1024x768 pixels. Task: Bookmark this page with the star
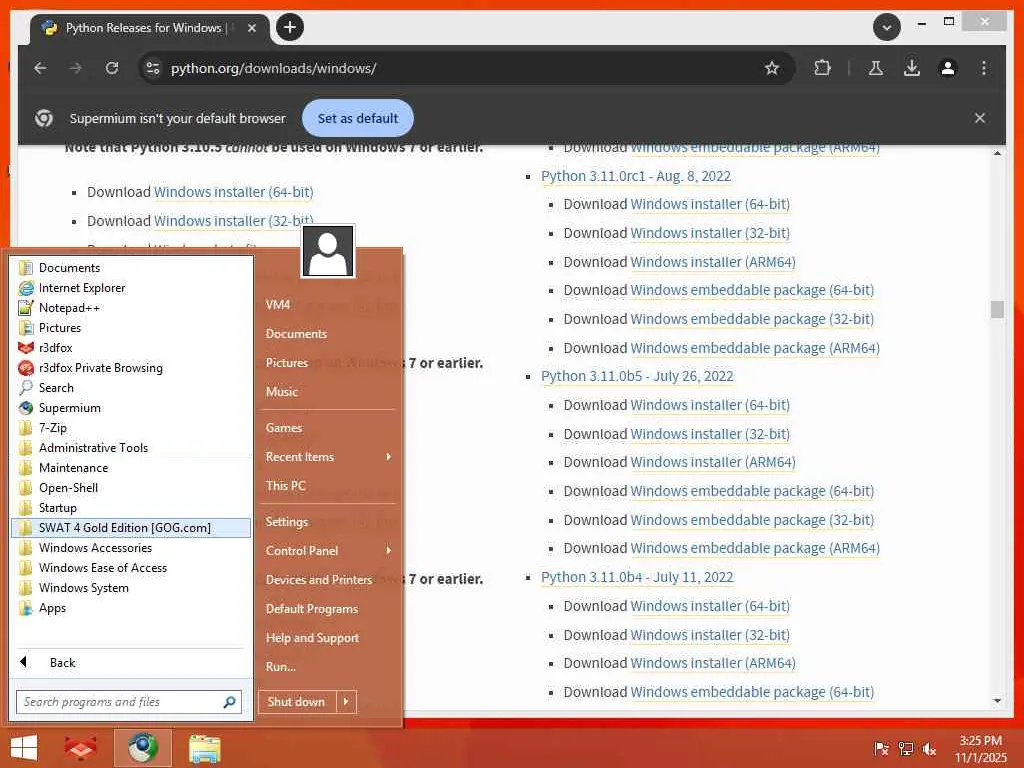tap(772, 68)
